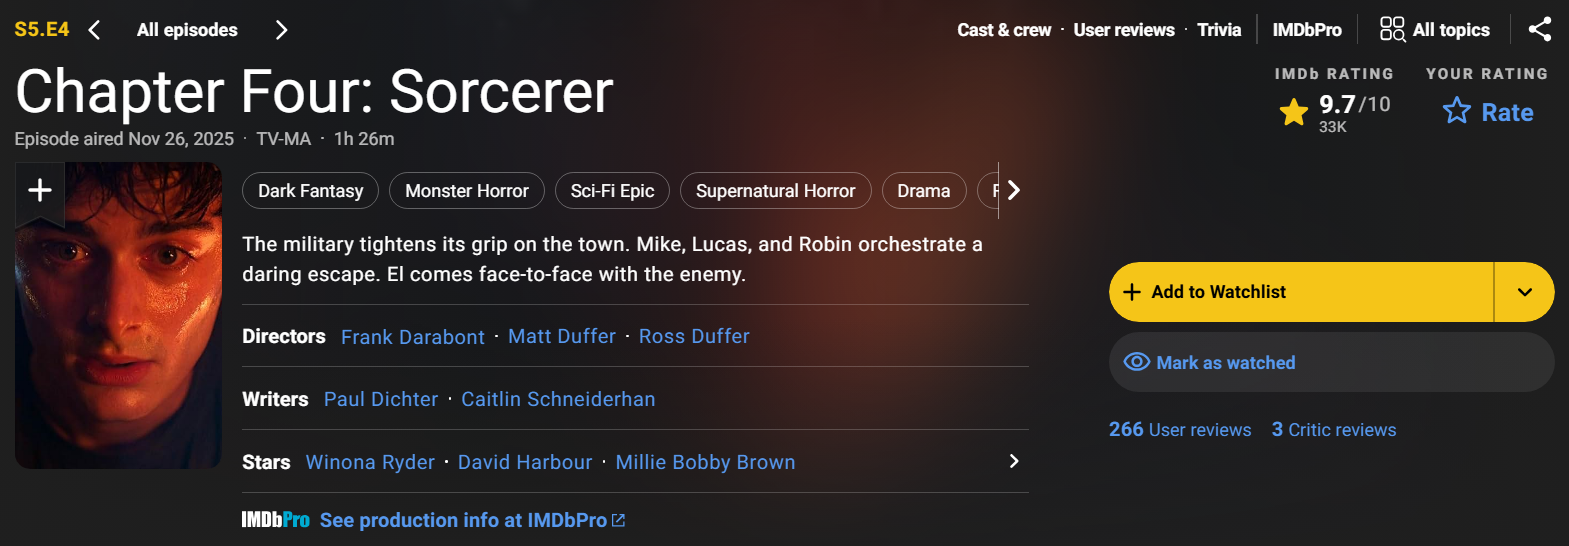Open the Trivia section
The image size is (1569, 546).
(x=1219, y=30)
